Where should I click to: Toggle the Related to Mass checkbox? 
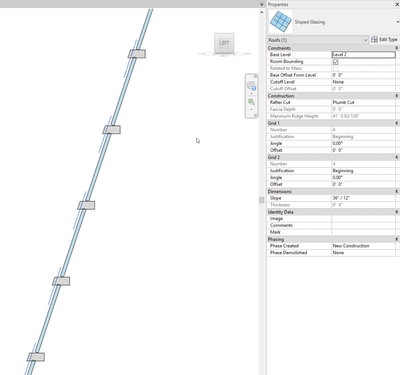point(335,68)
